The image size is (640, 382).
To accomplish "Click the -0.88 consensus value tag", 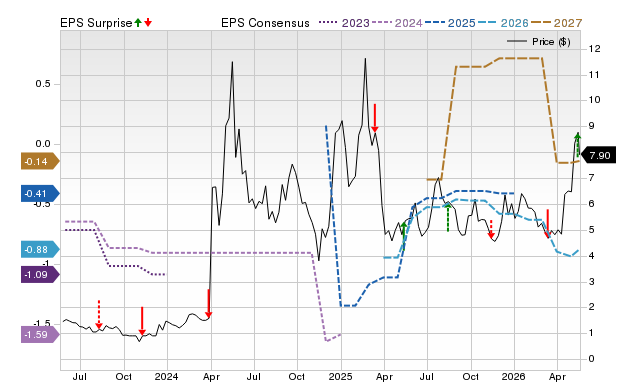I will click(x=40, y=249).
